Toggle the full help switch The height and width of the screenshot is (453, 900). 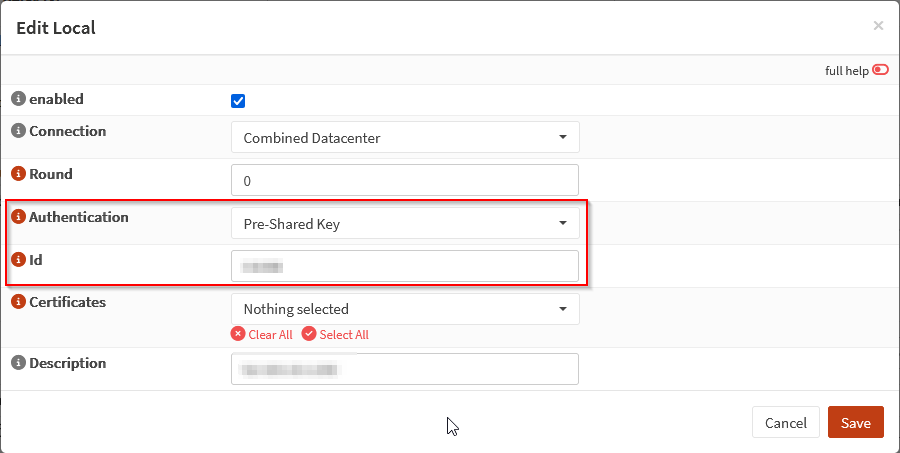[x=880, y=70]
